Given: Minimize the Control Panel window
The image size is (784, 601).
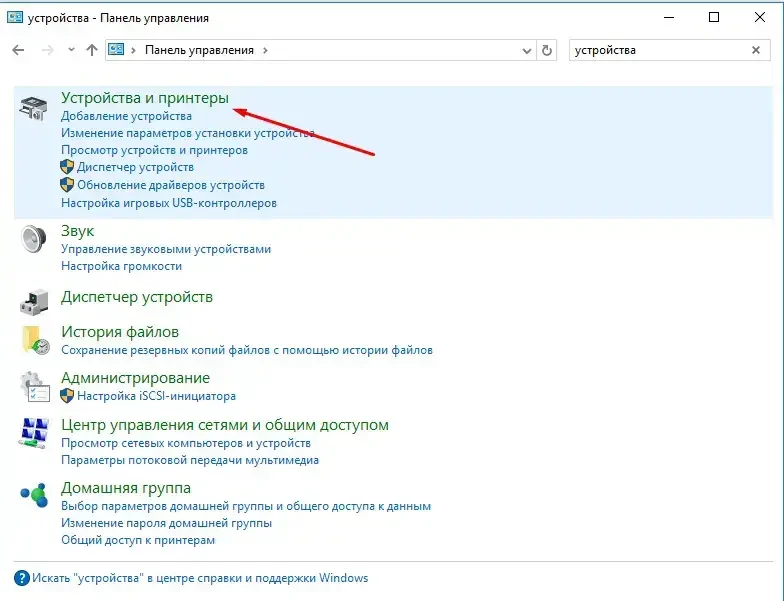Looking at the screenshot, I should pyautogui.click(x=669, y=18).
